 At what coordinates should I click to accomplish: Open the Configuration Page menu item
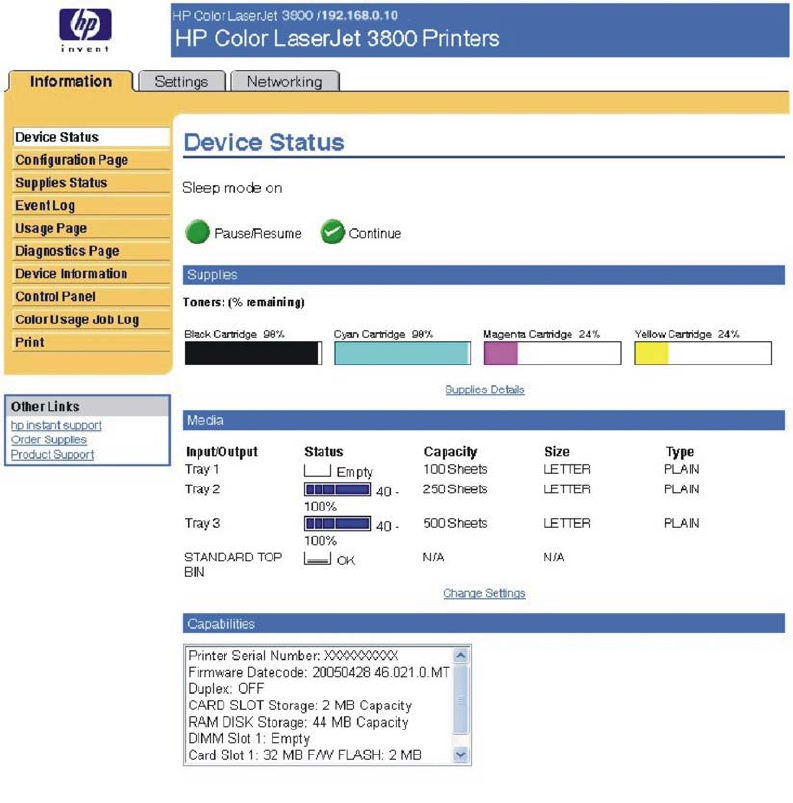pyautogui.click(x=91, y=160)
